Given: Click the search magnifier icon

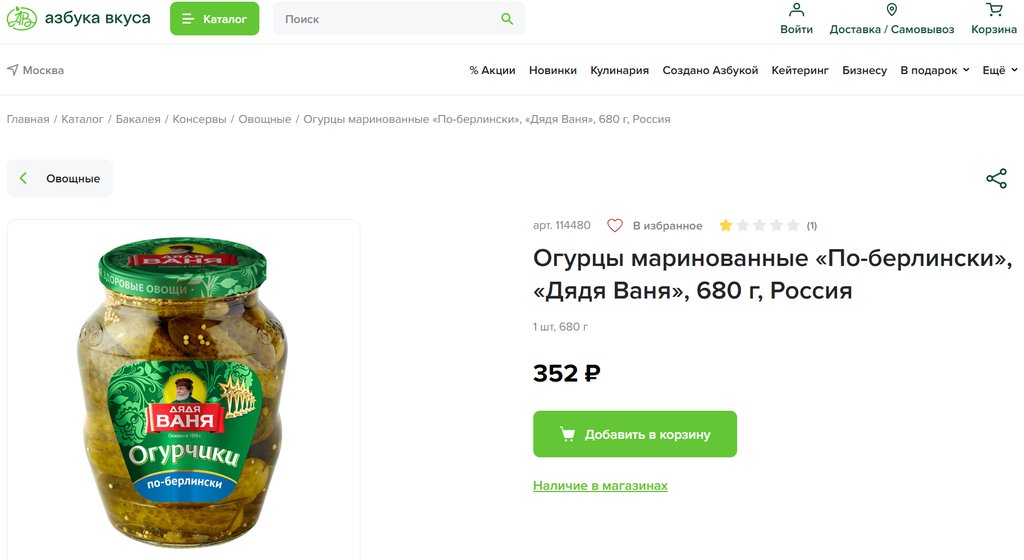Looking at the screenshot, I should pos(507,19).
